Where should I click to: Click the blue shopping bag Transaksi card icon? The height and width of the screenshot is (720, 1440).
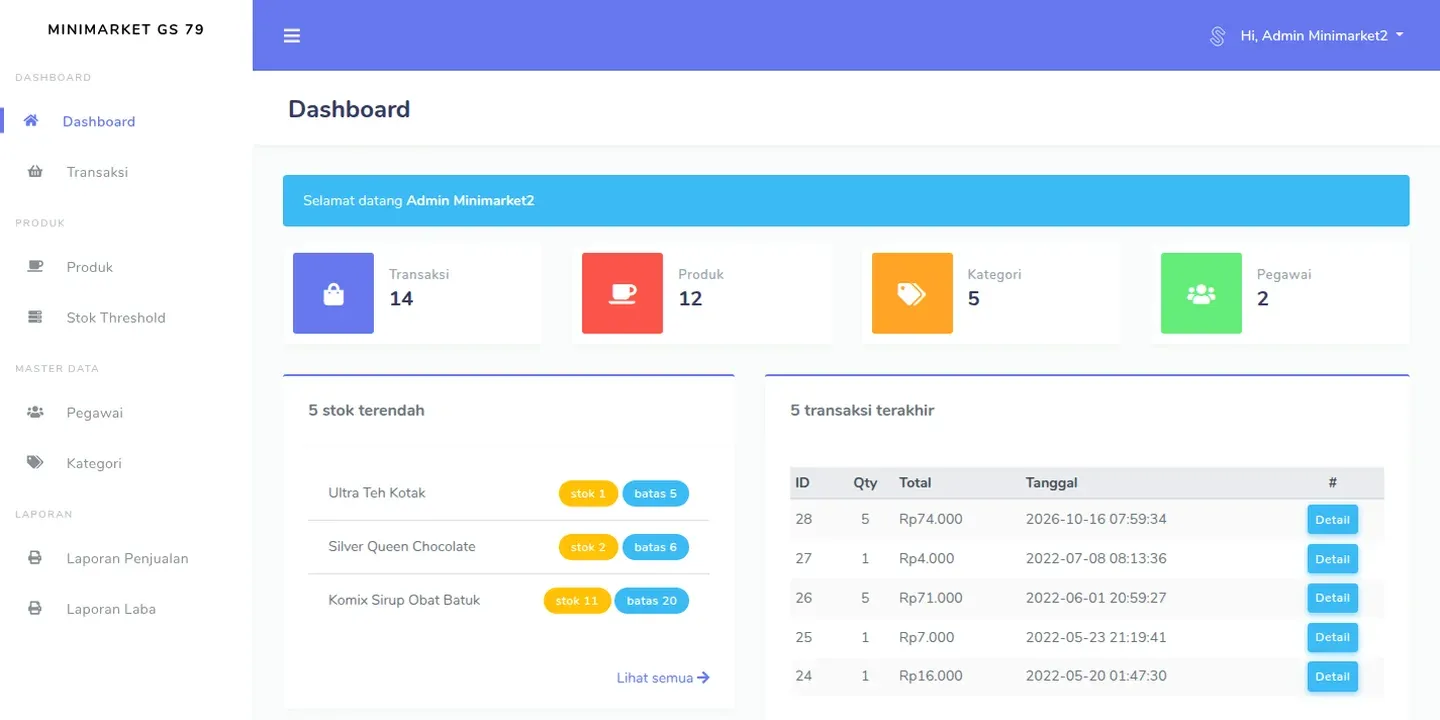tap(333, 293)
